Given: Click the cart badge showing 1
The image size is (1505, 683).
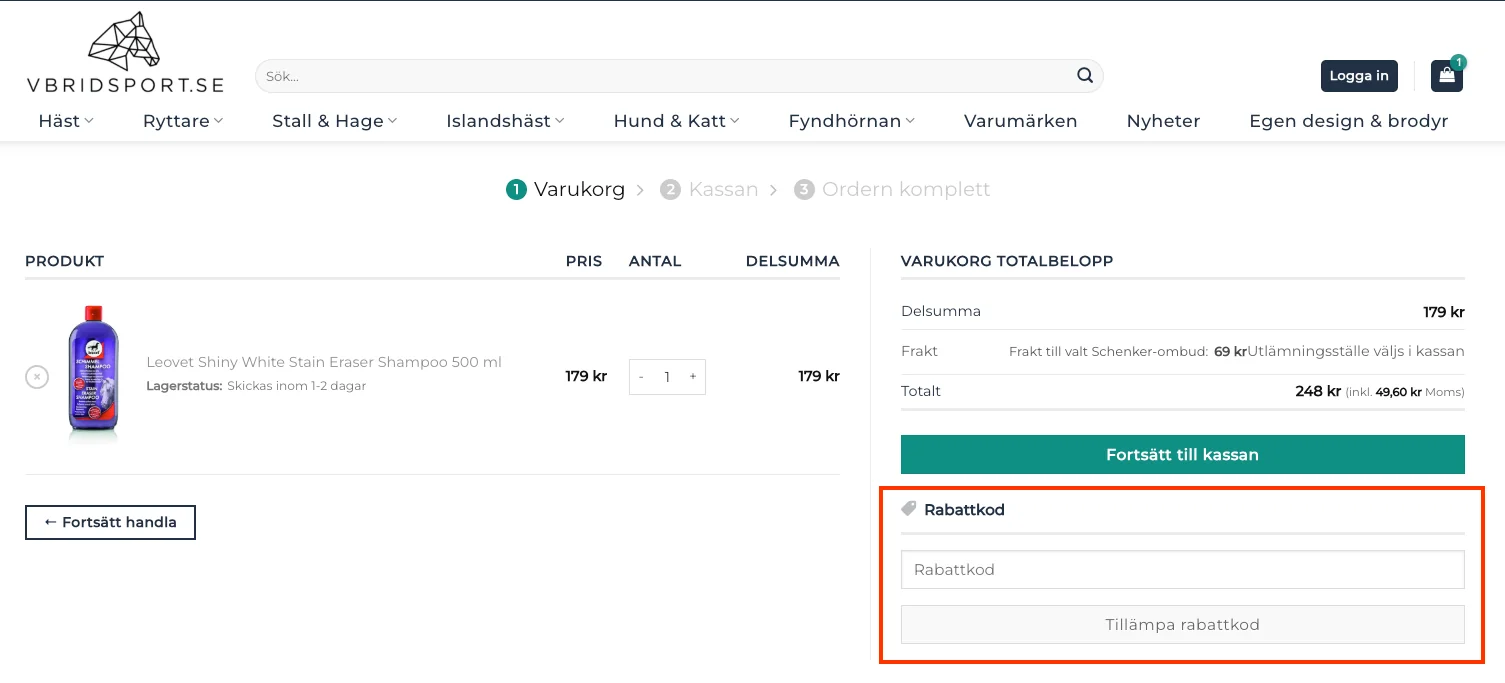Looking at the screenshot, I should 1459,62.
